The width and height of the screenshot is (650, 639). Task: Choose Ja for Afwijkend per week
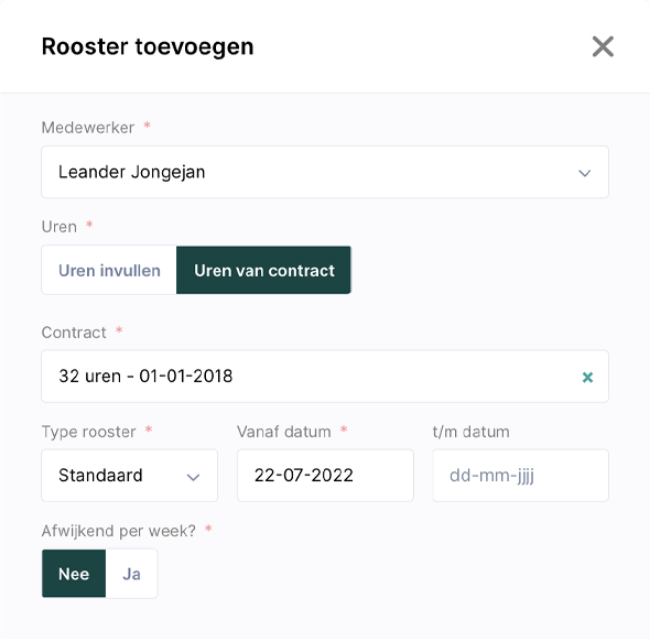(131, 574)
